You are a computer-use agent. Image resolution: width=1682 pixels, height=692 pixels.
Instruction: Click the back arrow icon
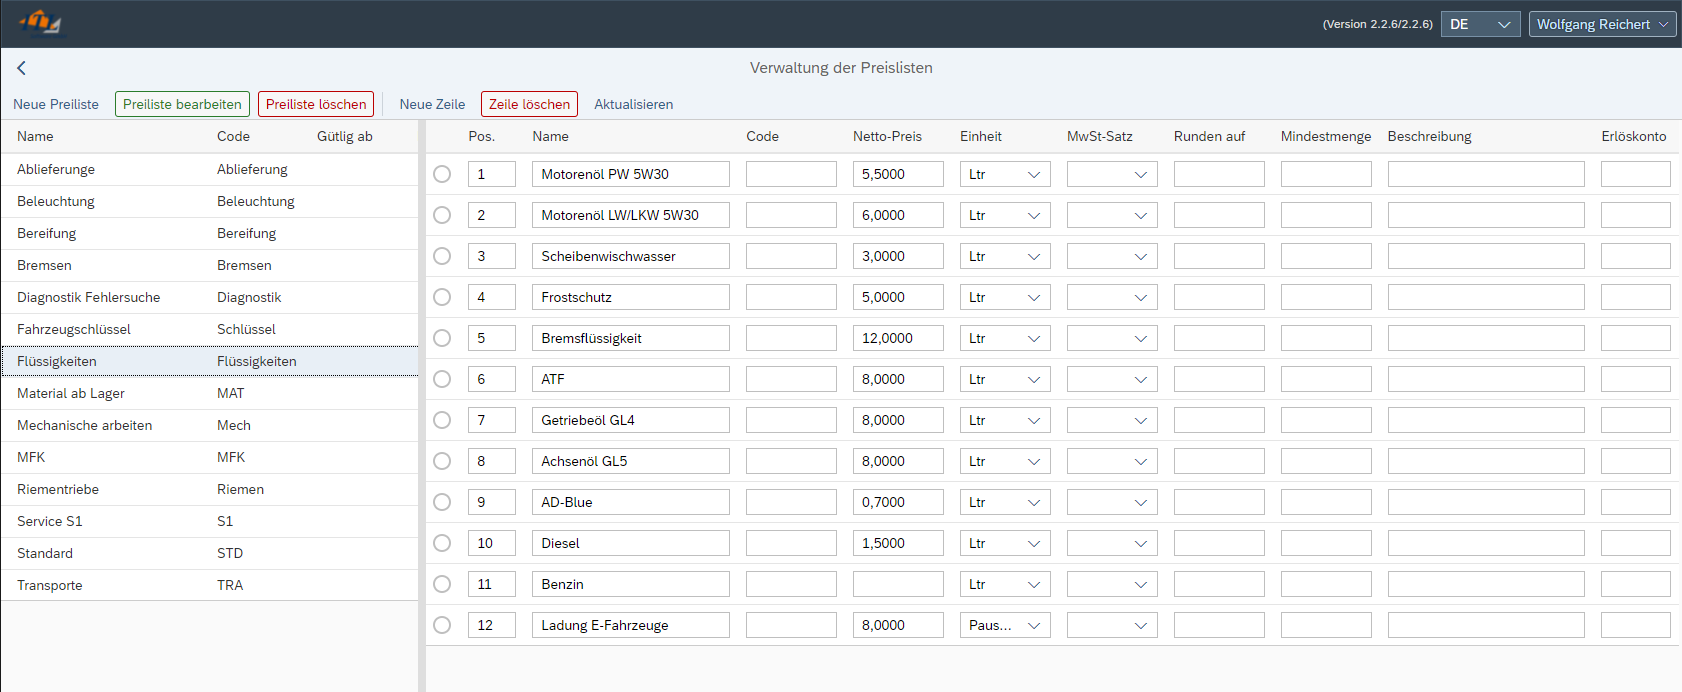[21, 68]
